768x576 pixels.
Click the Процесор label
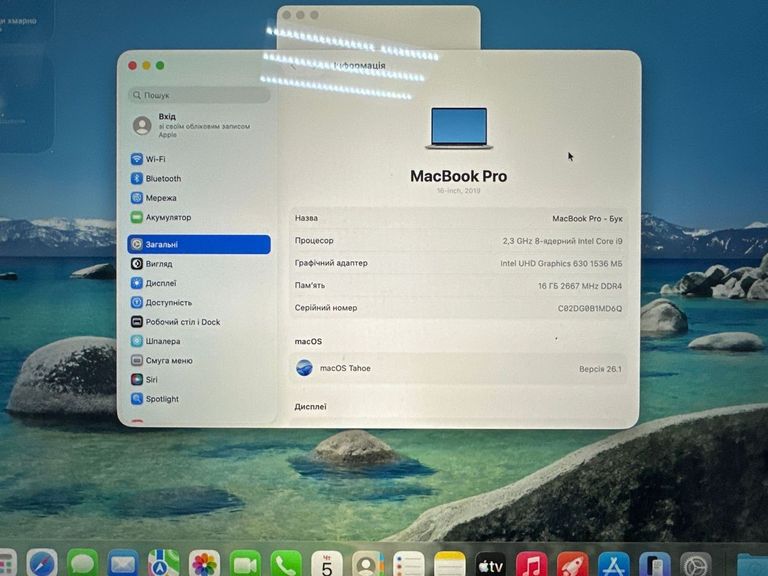314,240
